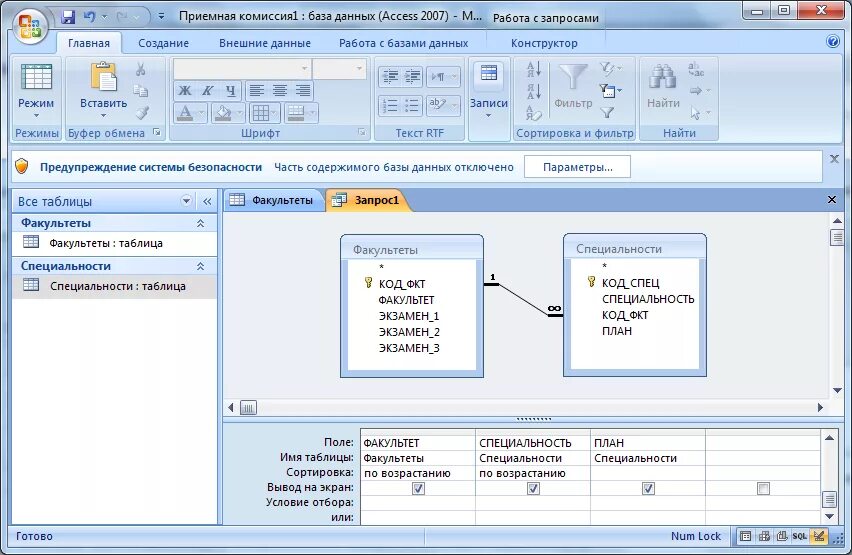Click the diagram vertical scrollbar thumb

coord(837,237)
